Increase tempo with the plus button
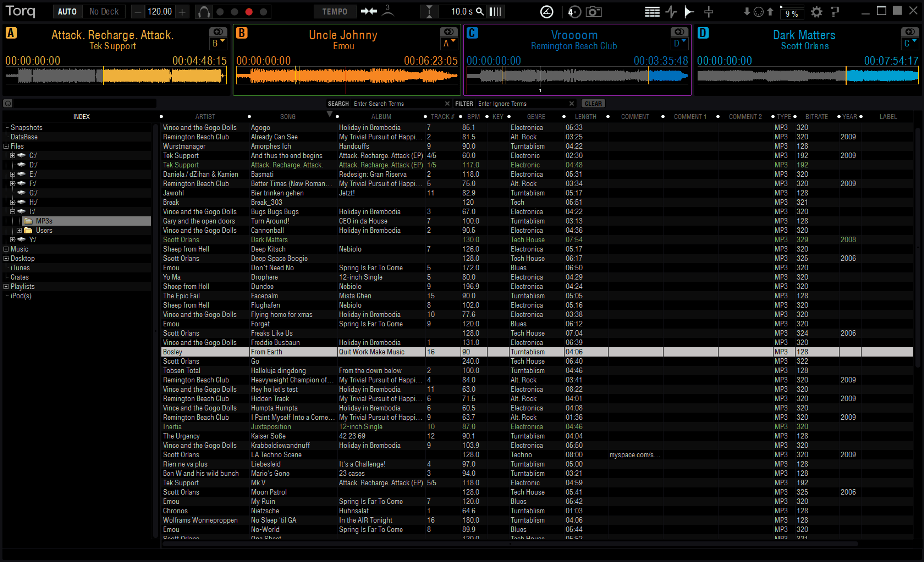 181,11
